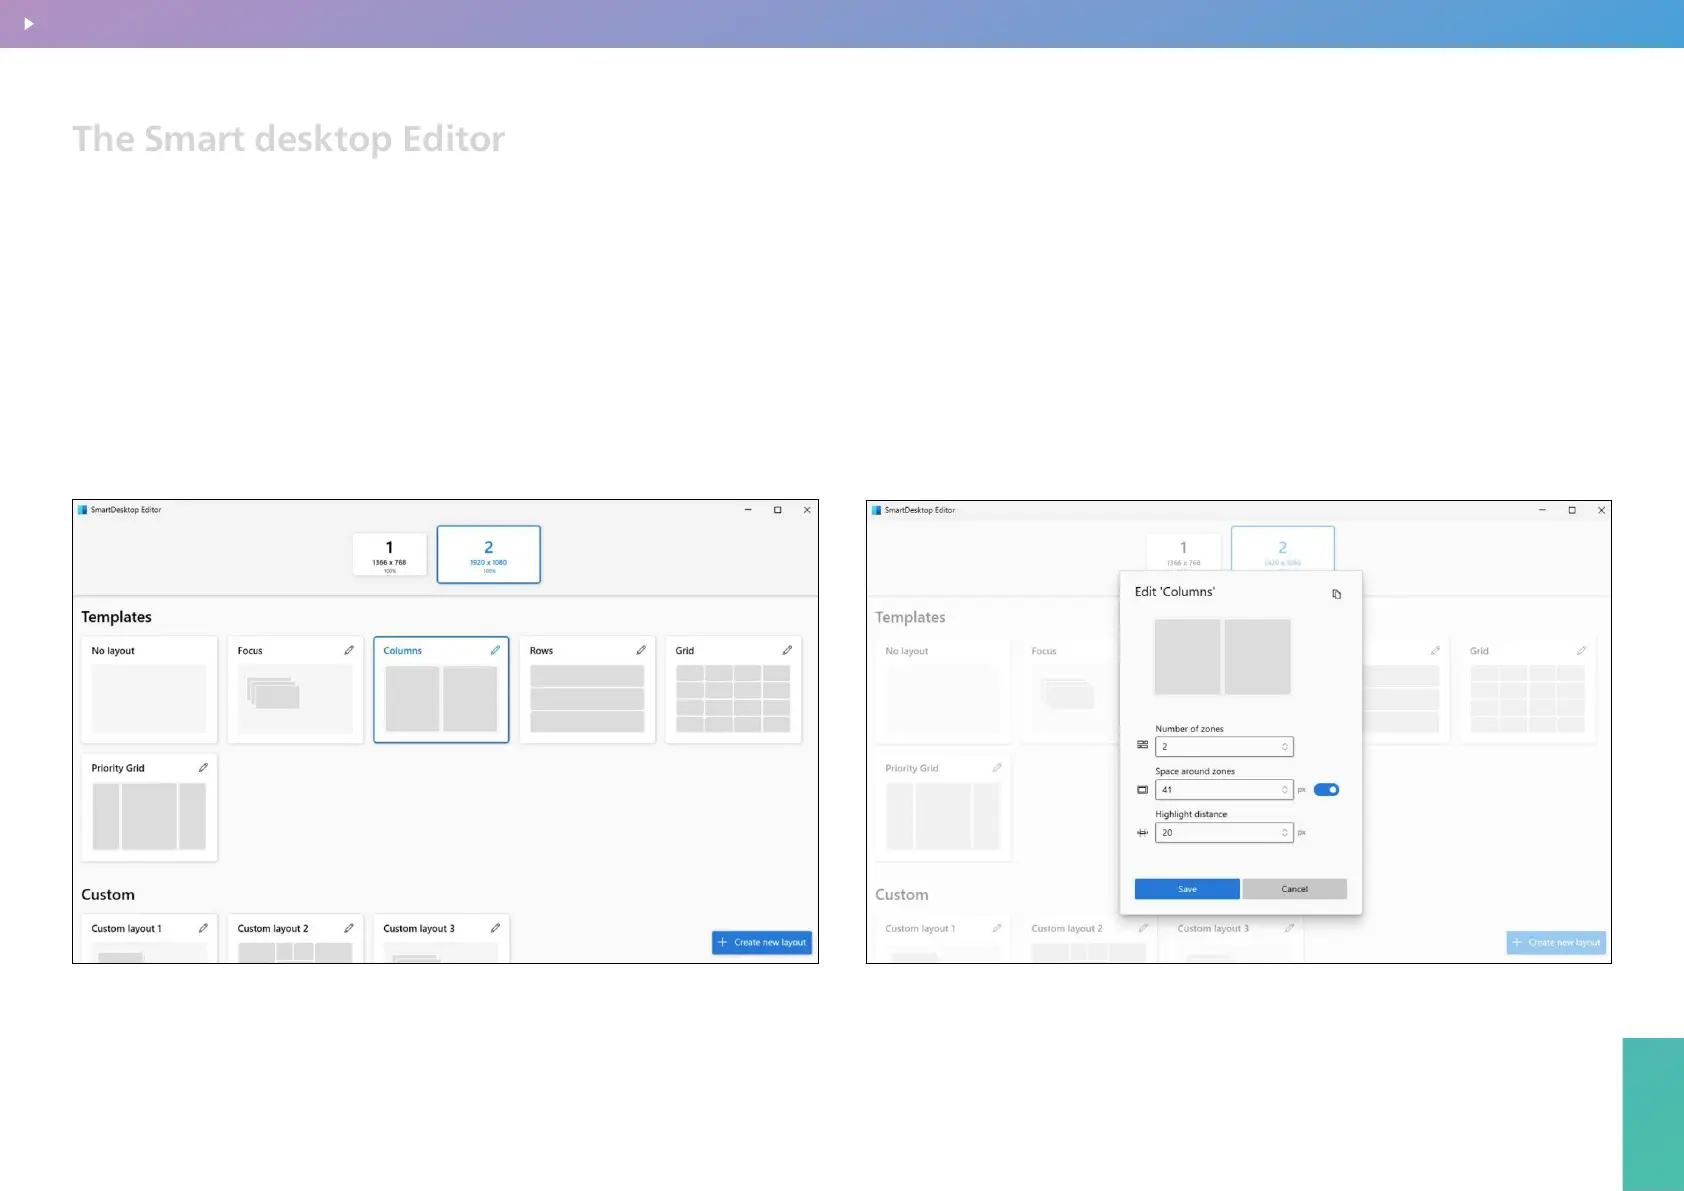
Task: Cancel the Edit 'Columns' dialog
Action: coord(1294,889)
